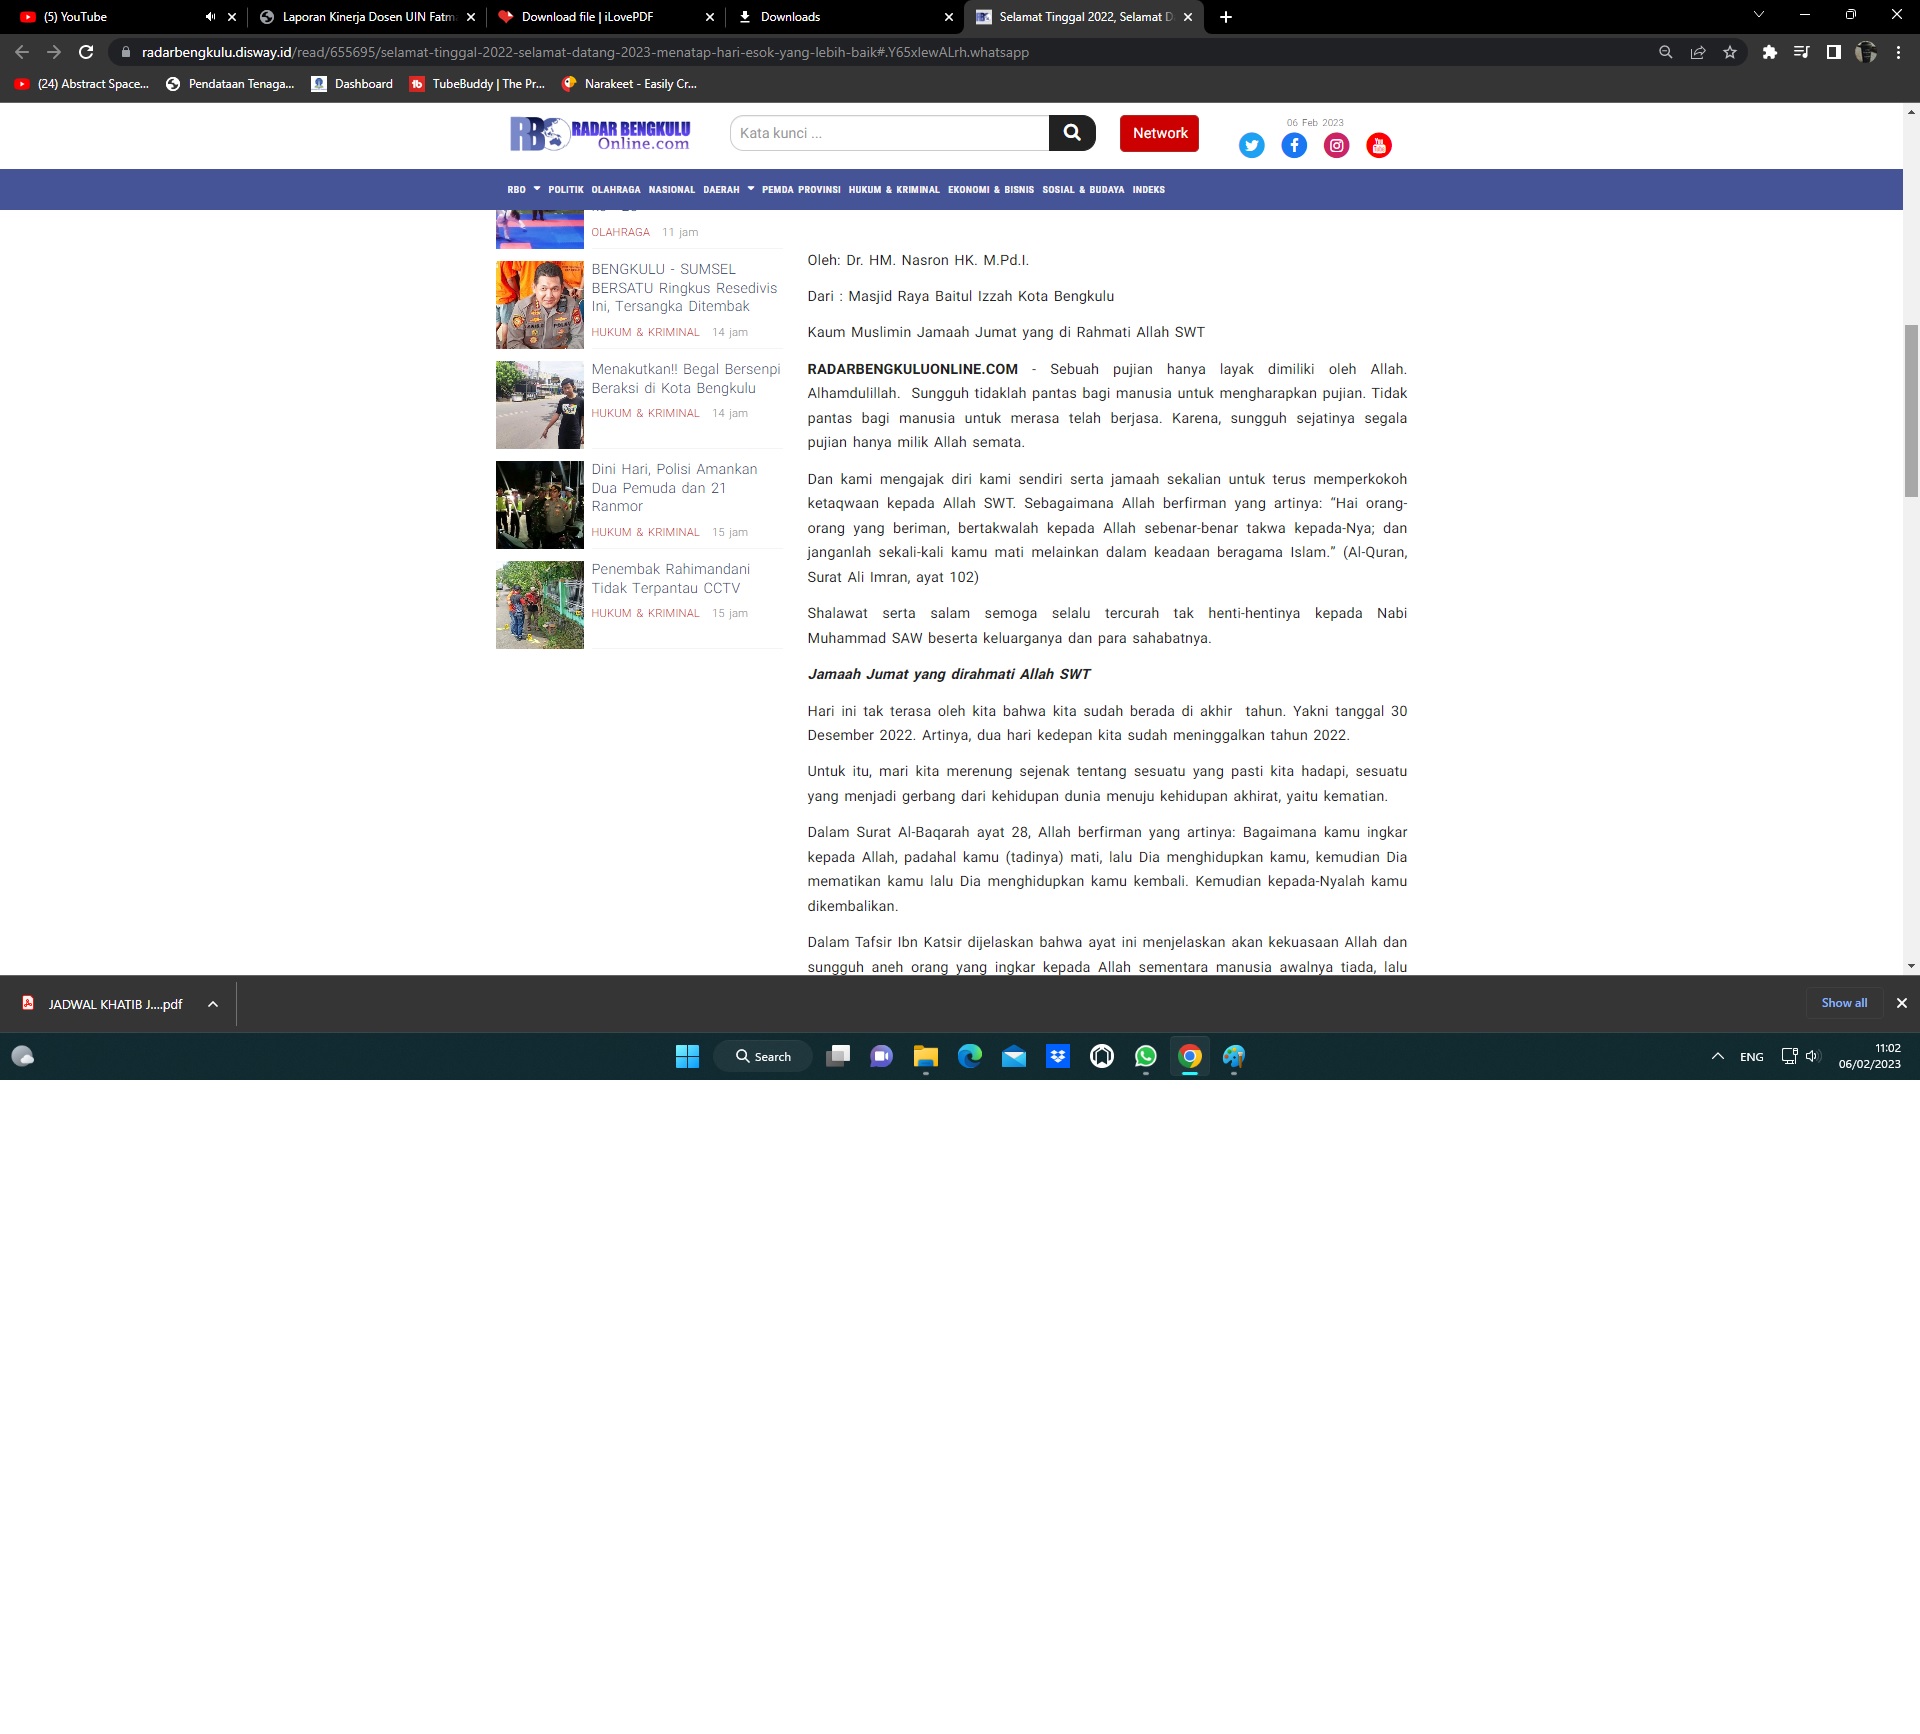The height and width of the screenshot is (1734, 1920).
Task: Open the Facebook social icon
Action: 1294,146
